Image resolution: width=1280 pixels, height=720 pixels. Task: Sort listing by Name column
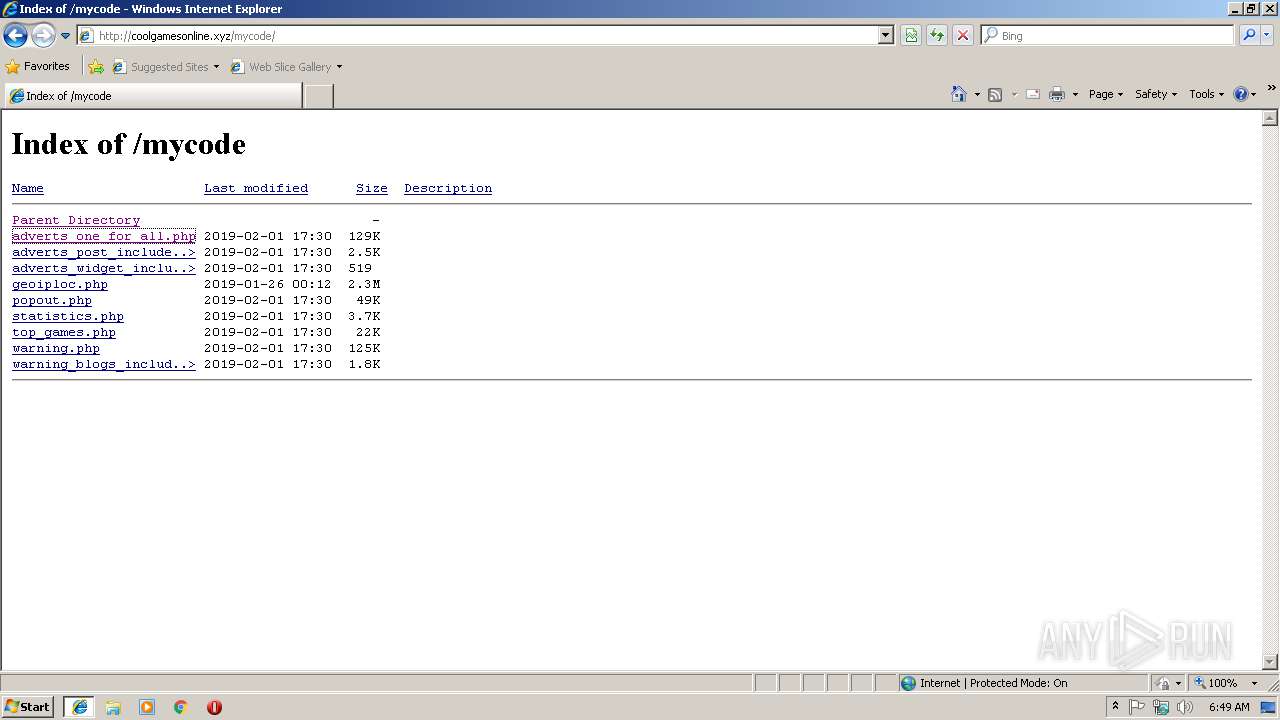tap(28, 188)
